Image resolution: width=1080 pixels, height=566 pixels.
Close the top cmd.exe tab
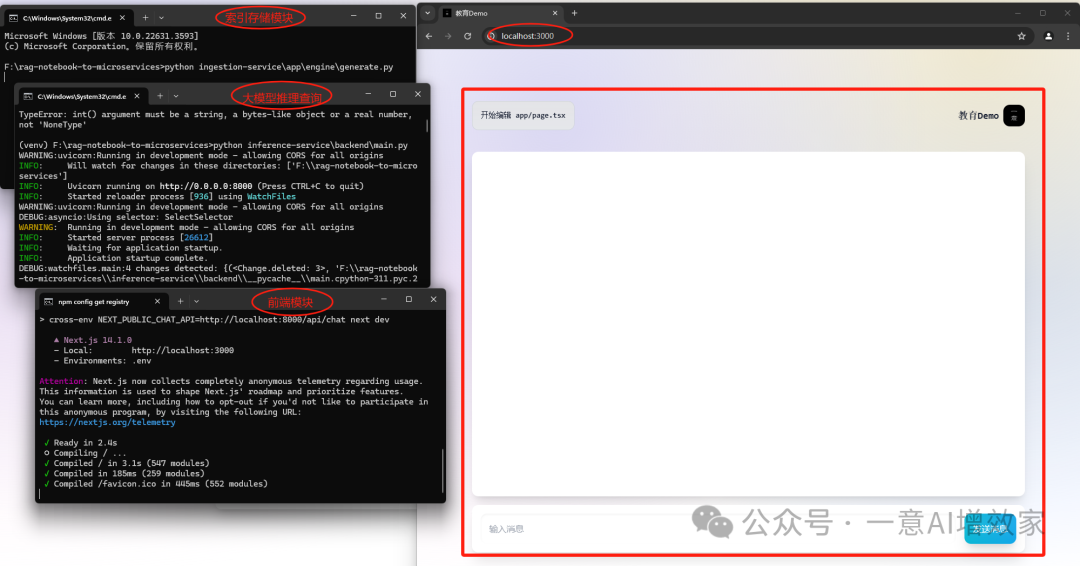pos(123,18)
